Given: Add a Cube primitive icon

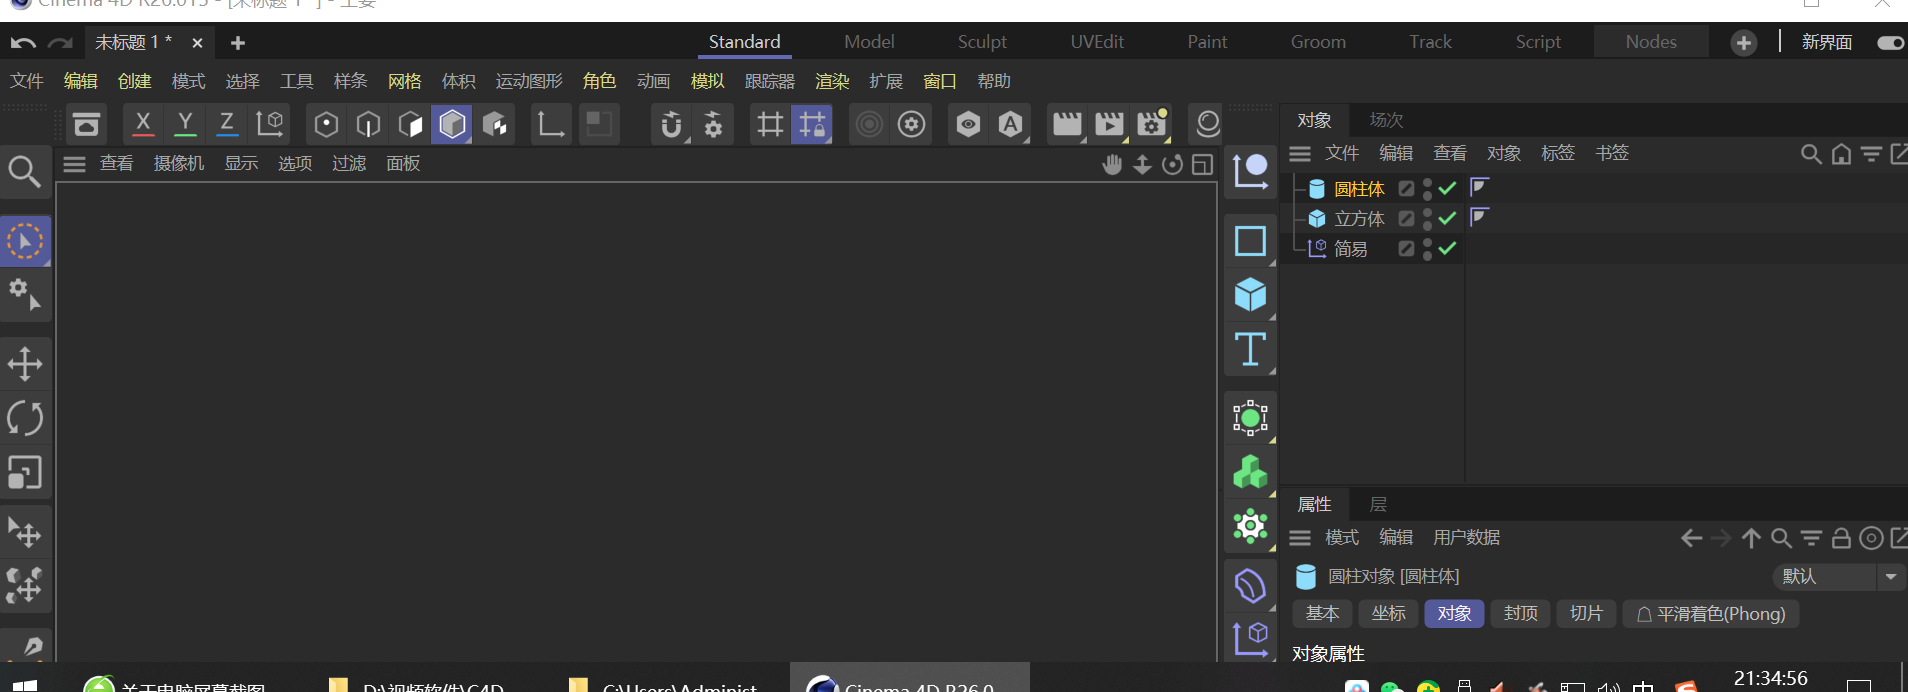Looking at the screenshot, I should pos(1250,295).
